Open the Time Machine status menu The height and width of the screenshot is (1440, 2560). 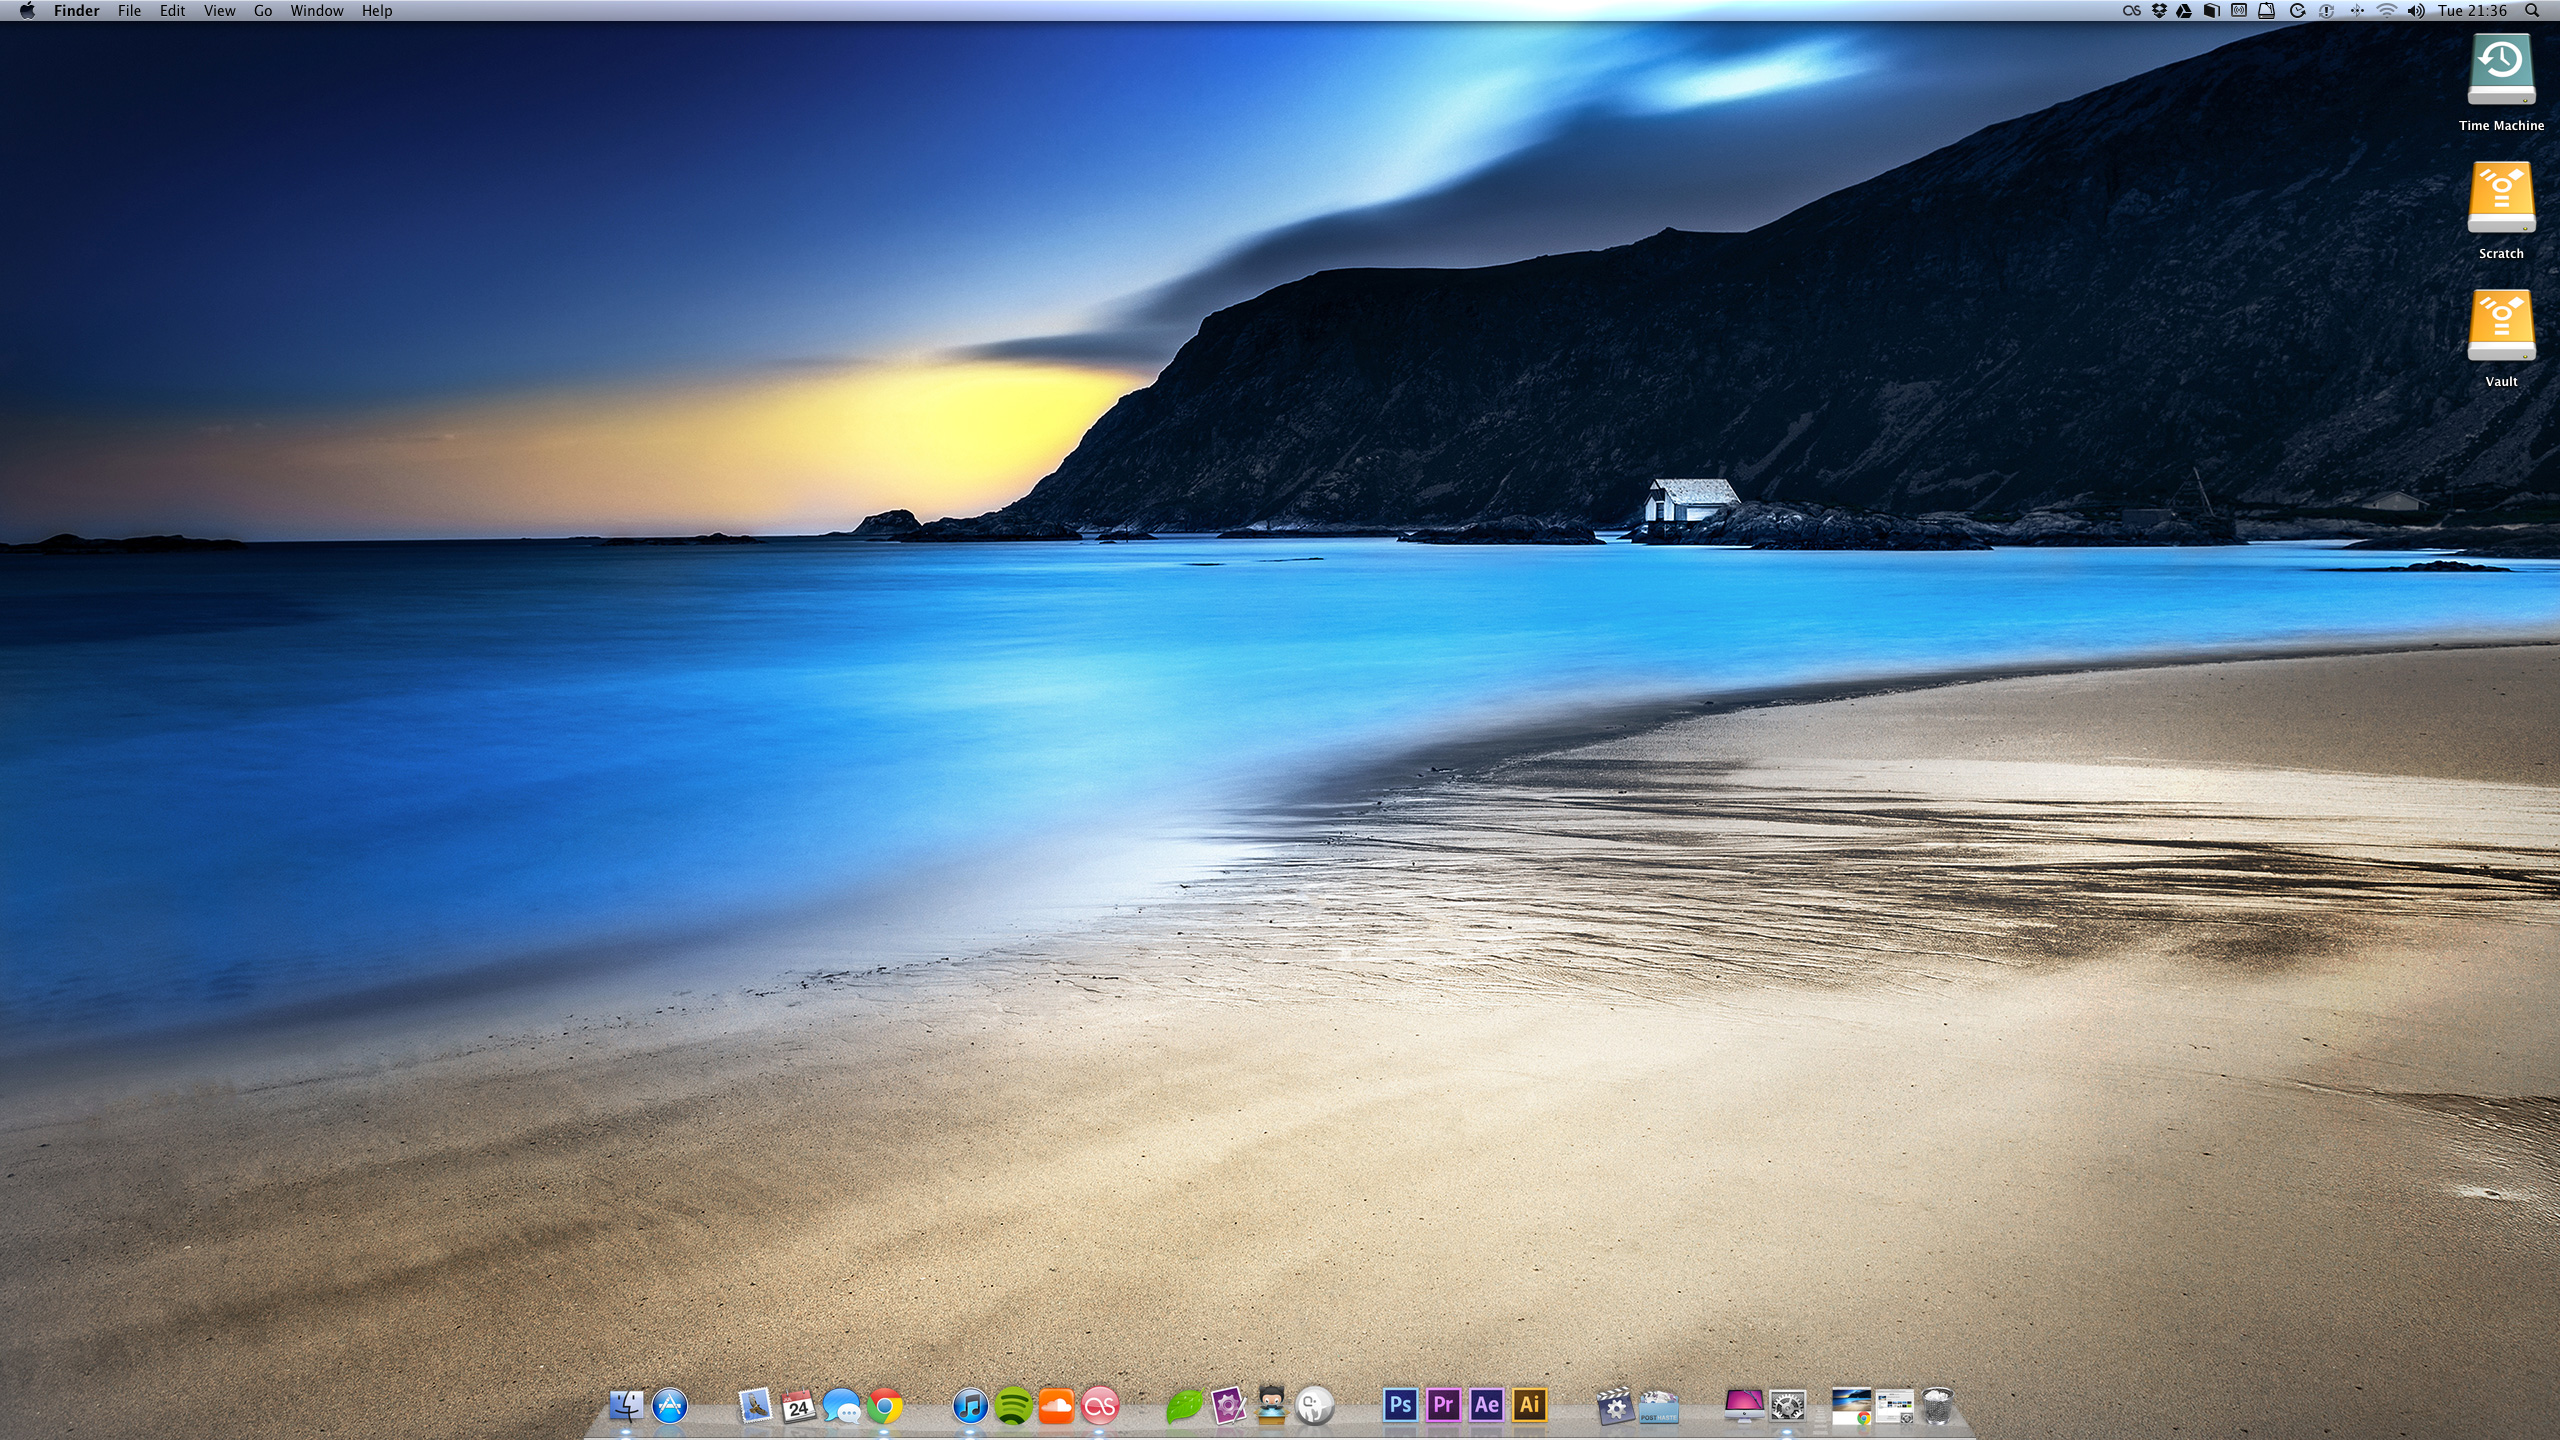2298,11
